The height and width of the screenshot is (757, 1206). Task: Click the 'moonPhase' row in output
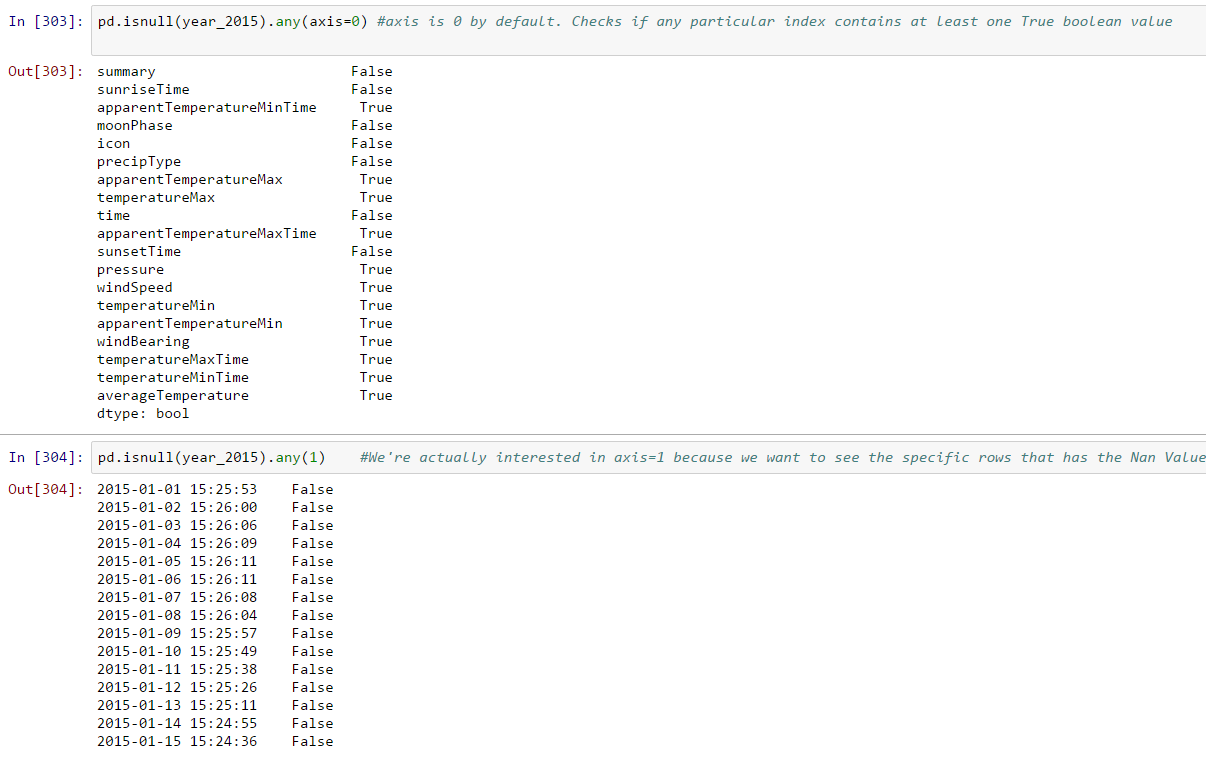coord(134,126)
